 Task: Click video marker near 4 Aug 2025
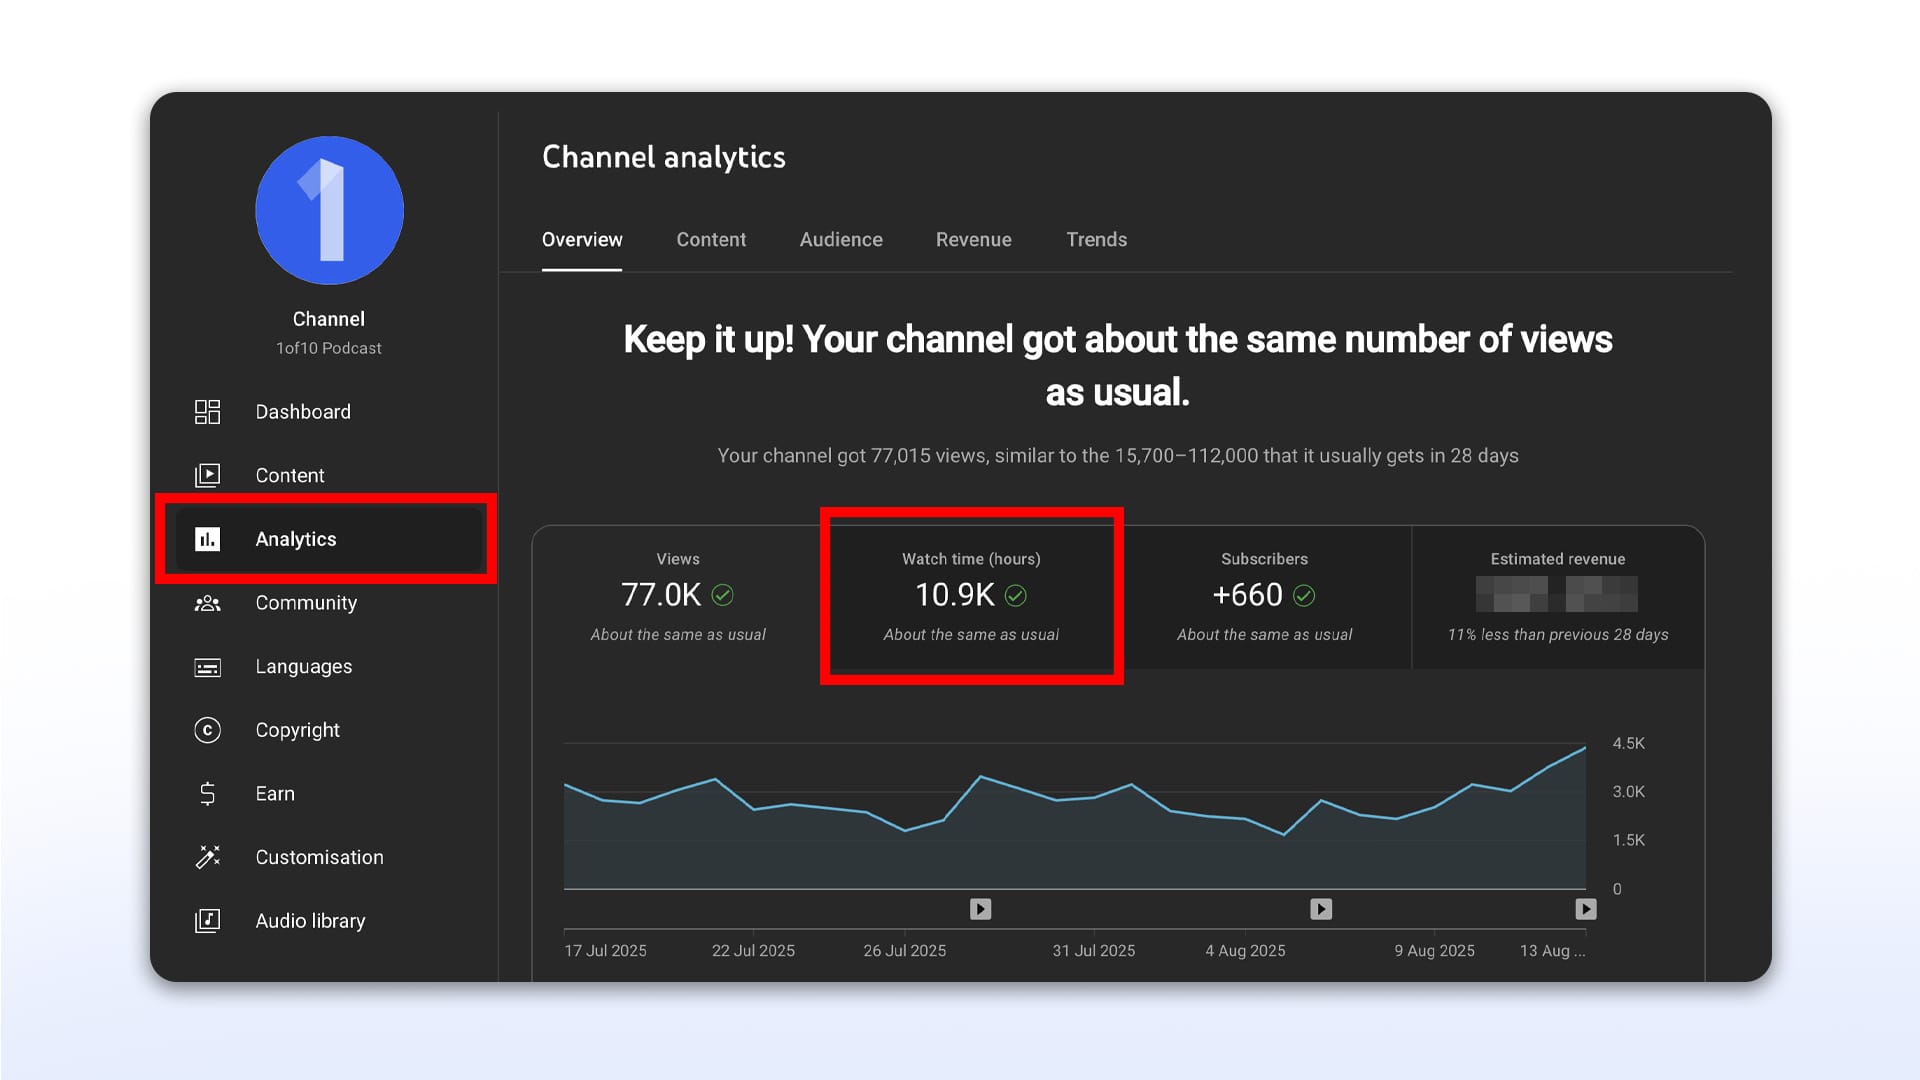click(1321, 909)
